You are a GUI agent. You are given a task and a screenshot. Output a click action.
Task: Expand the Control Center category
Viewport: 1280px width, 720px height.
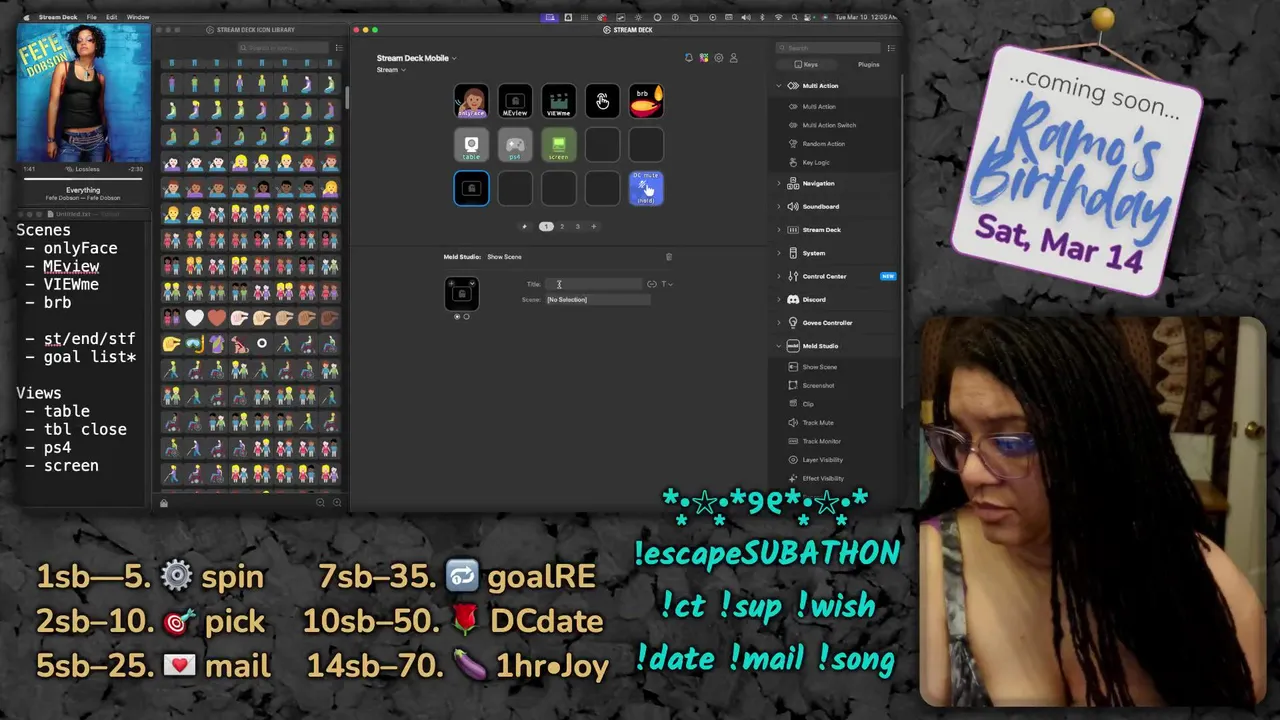tap(779, 276)
